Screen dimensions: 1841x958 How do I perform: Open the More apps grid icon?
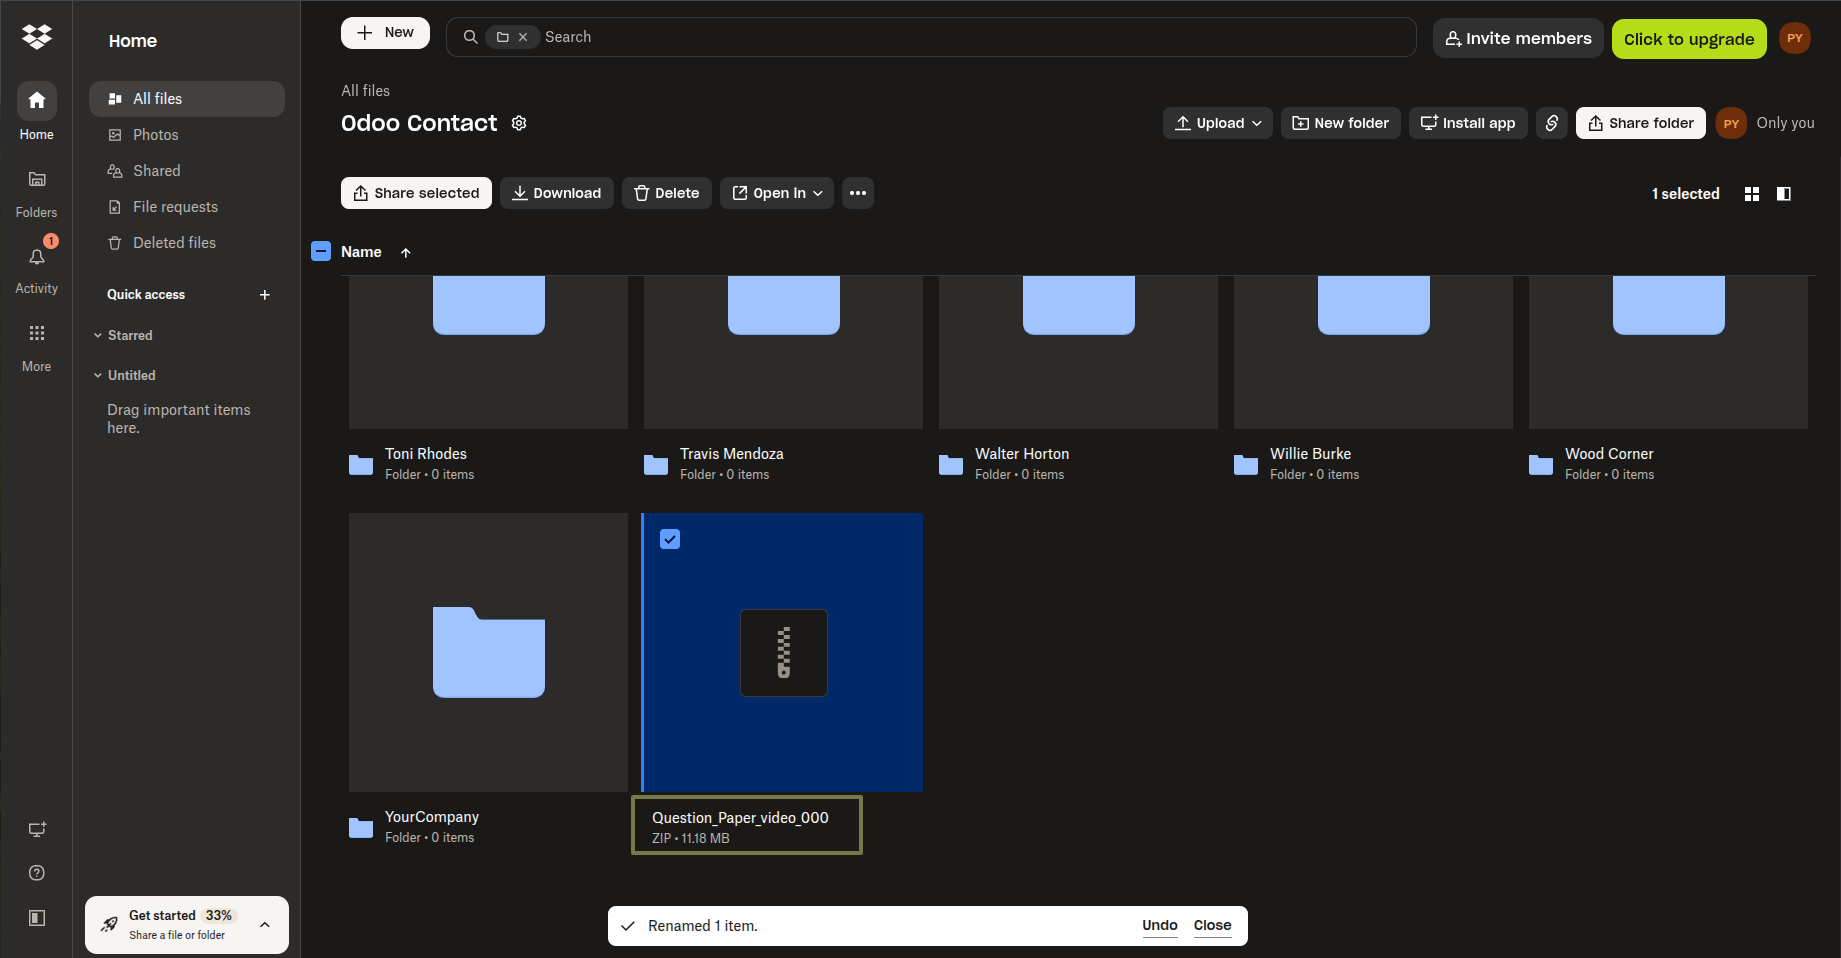pyautogui.click(x=37, y=333)
